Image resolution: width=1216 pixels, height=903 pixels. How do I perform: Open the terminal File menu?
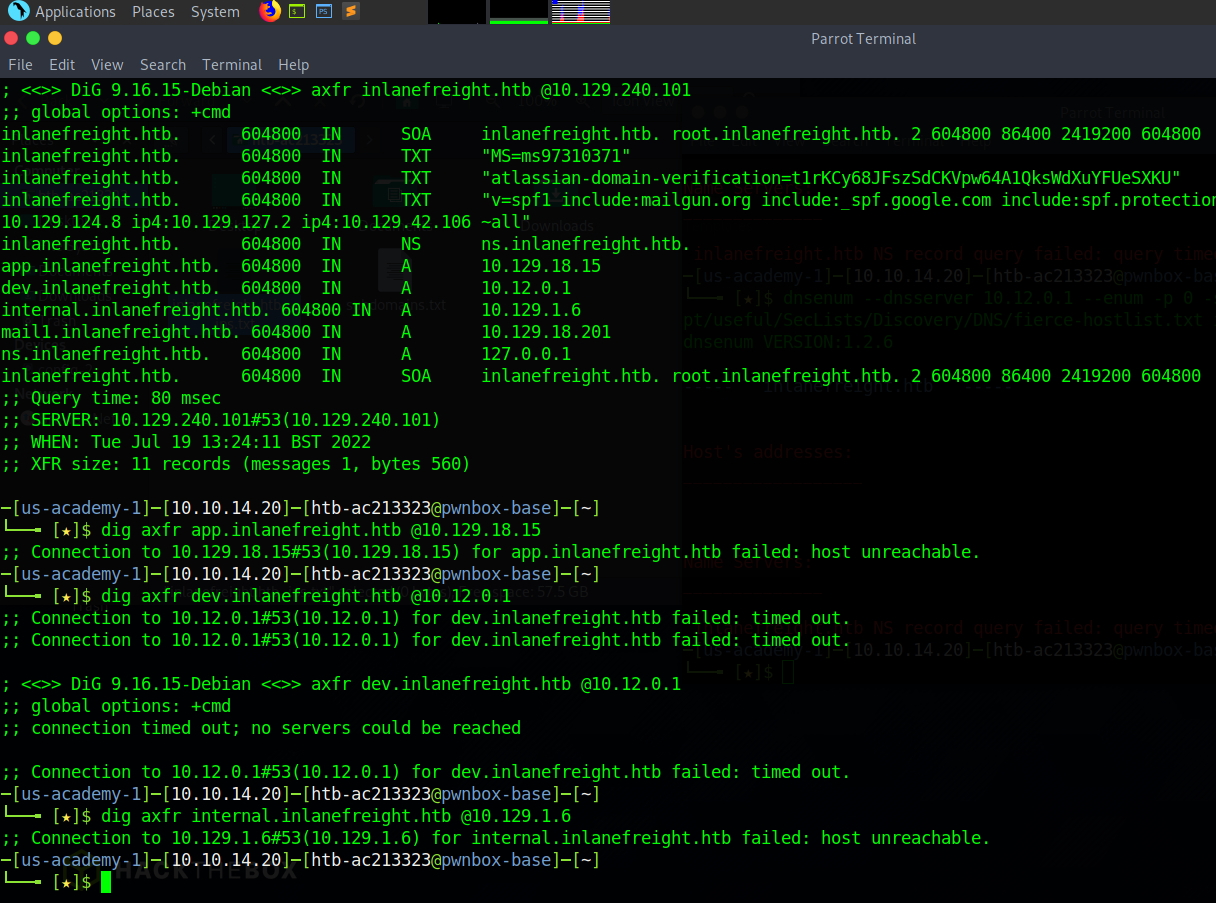(x=20, y=64)
